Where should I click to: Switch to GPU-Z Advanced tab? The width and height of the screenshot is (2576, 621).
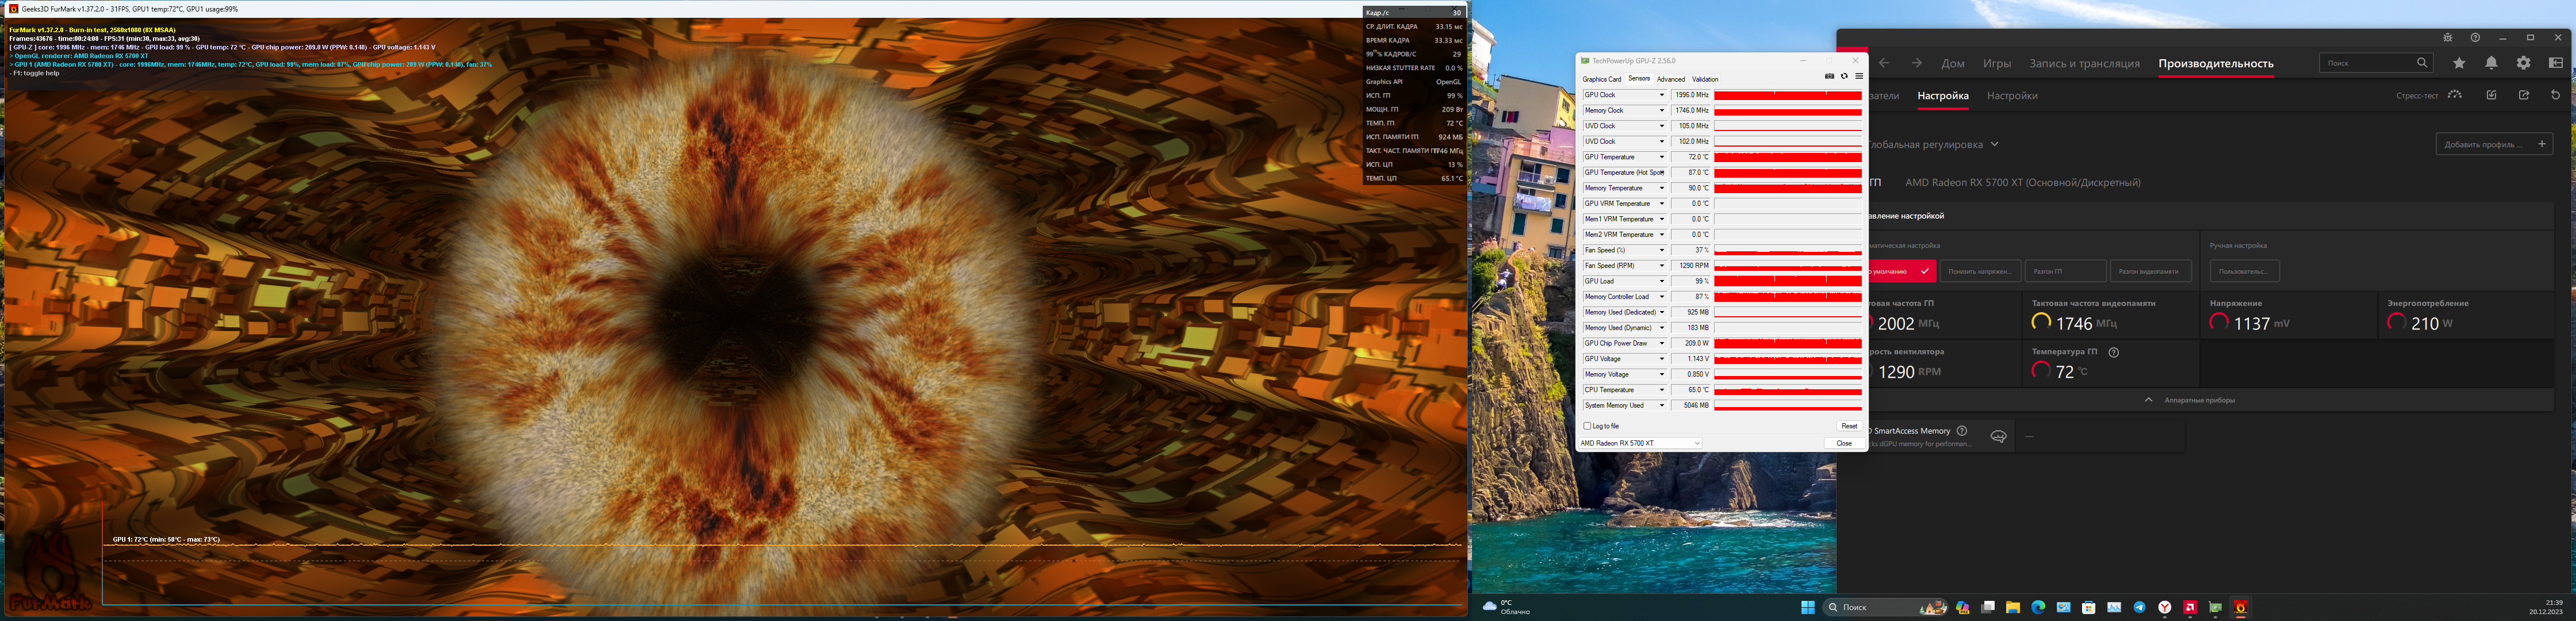pyautogui.click(x=1670, y=79)
